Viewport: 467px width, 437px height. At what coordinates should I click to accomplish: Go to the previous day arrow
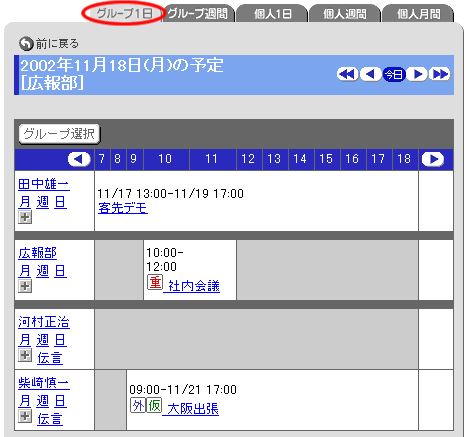point(371,74)
